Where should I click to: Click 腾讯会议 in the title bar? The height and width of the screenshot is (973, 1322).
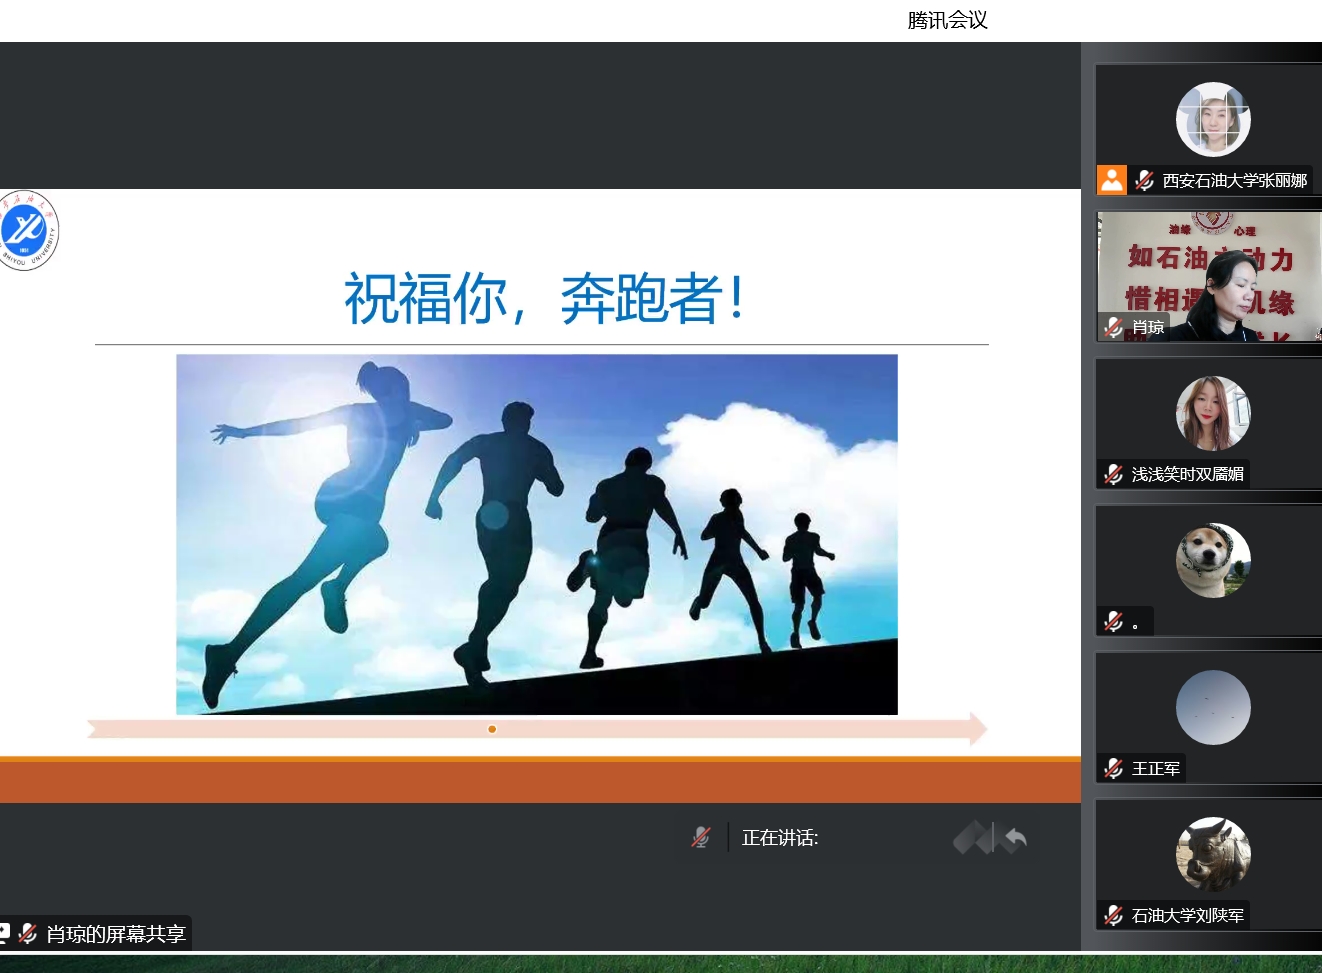pos(945,20)
